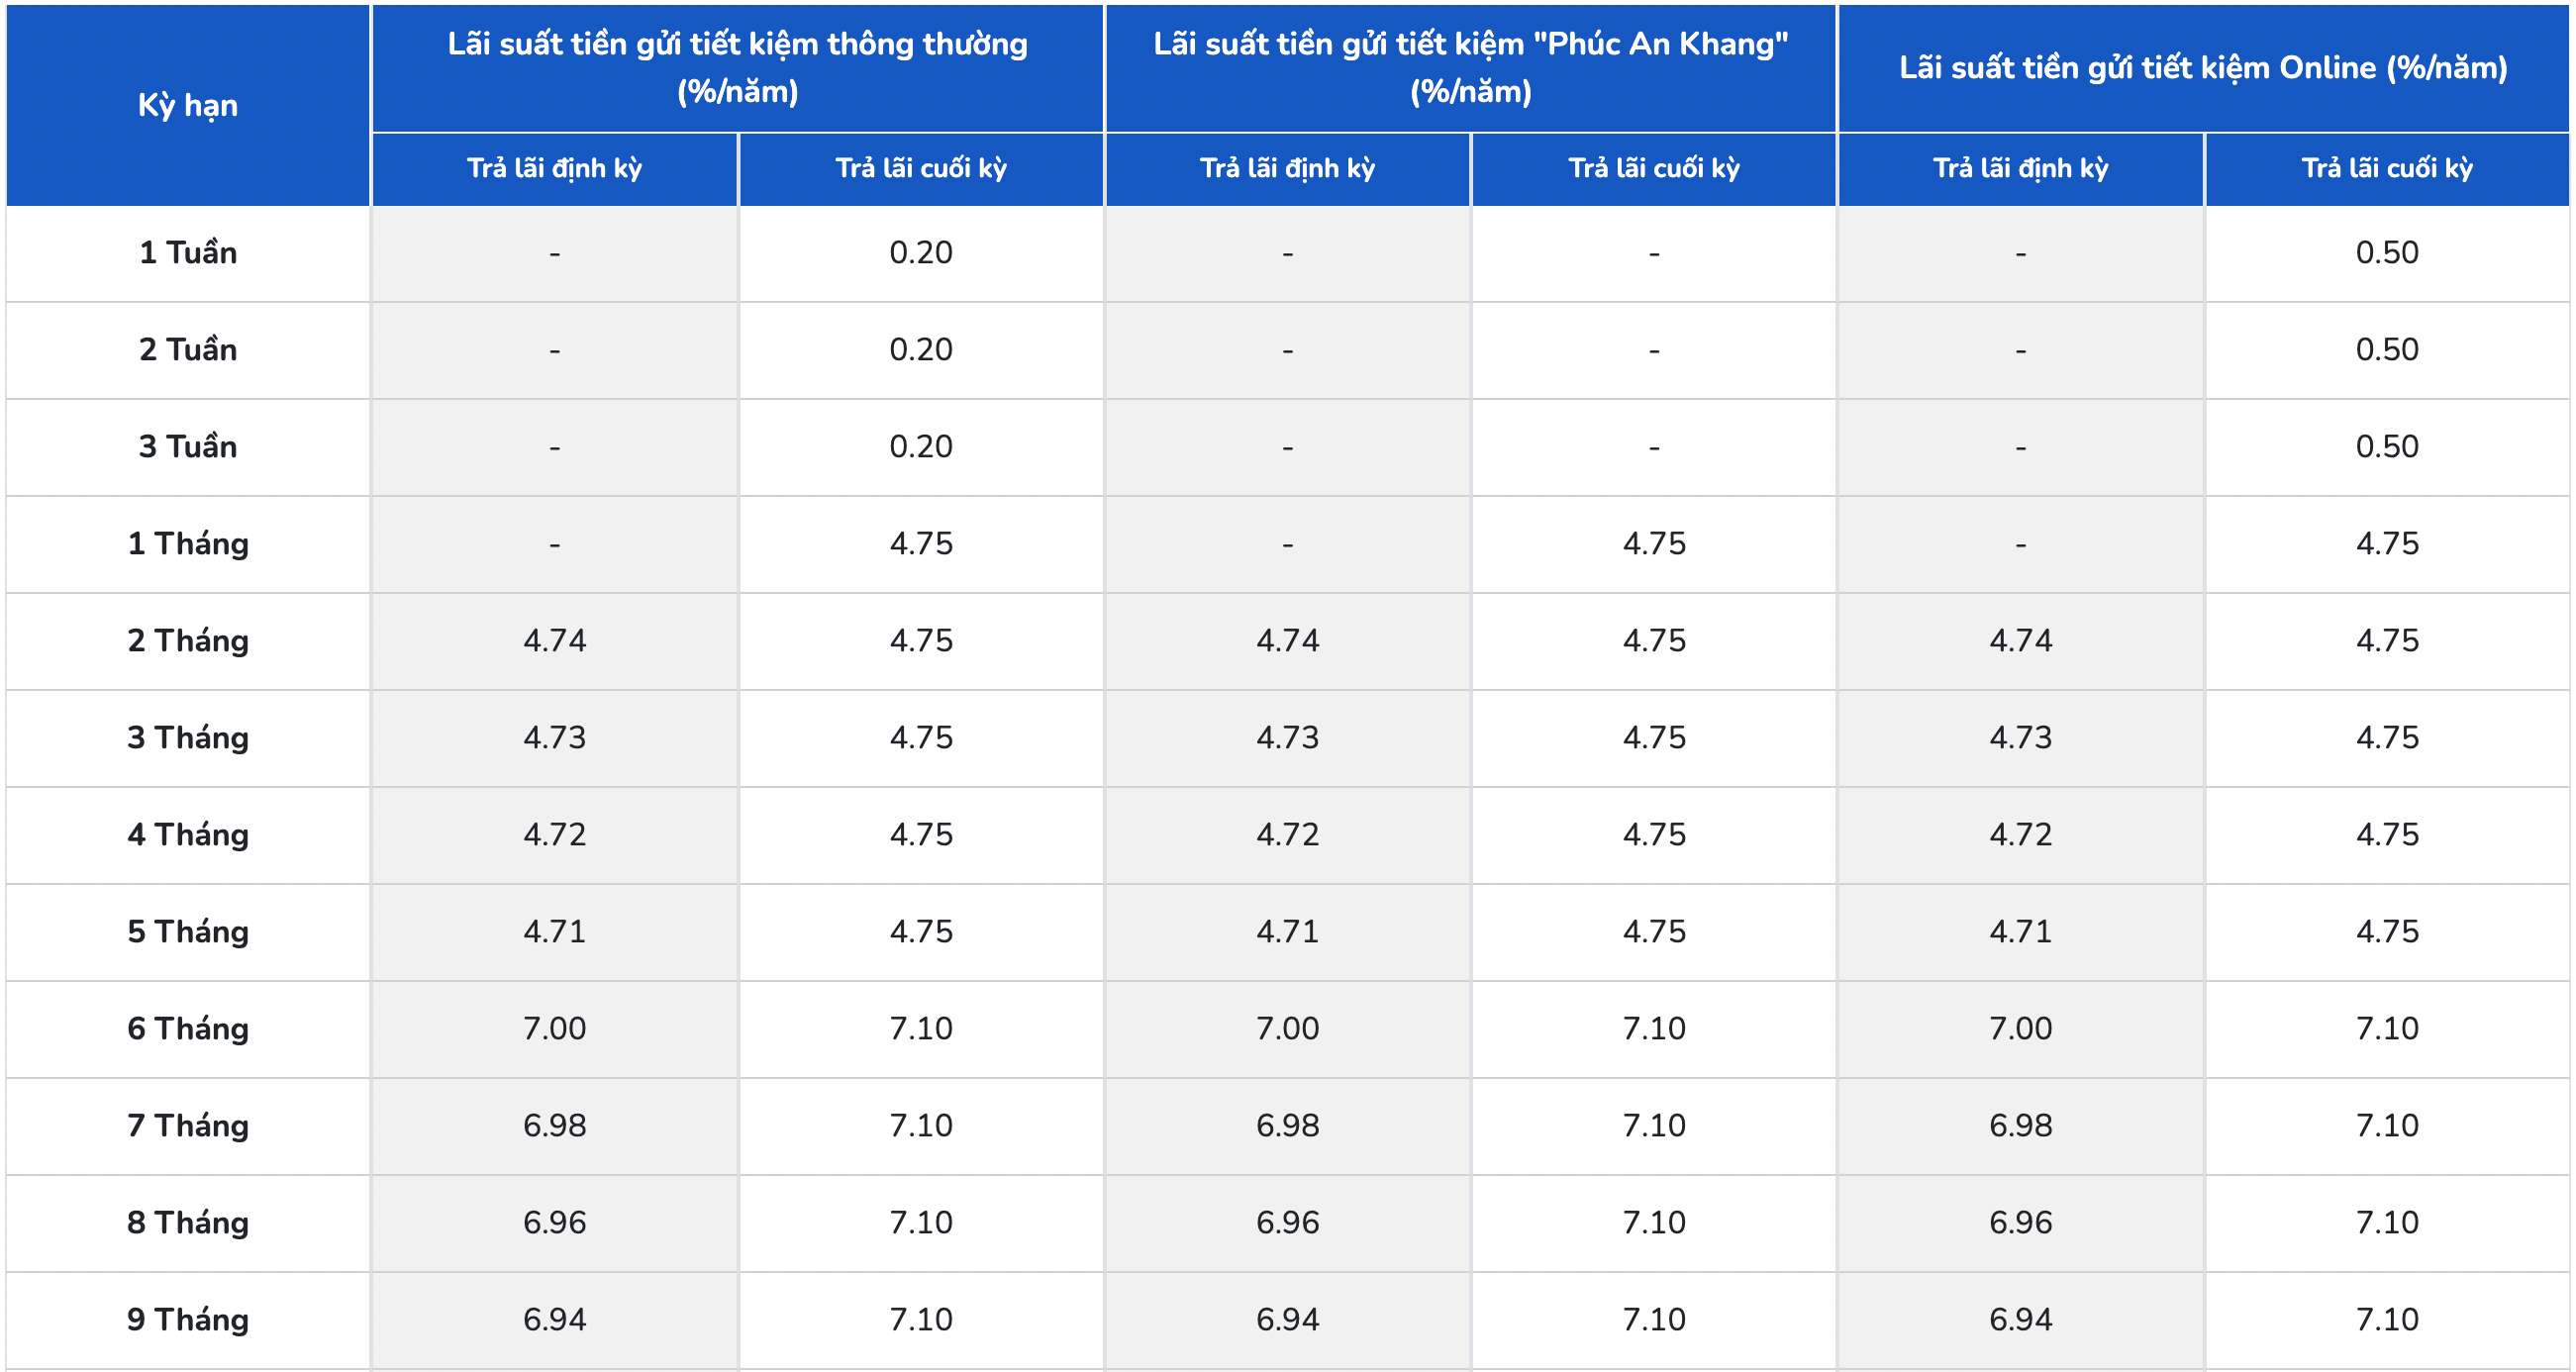Click the 'tiết kiệm thông thường' group header

[x=737, y=67]
